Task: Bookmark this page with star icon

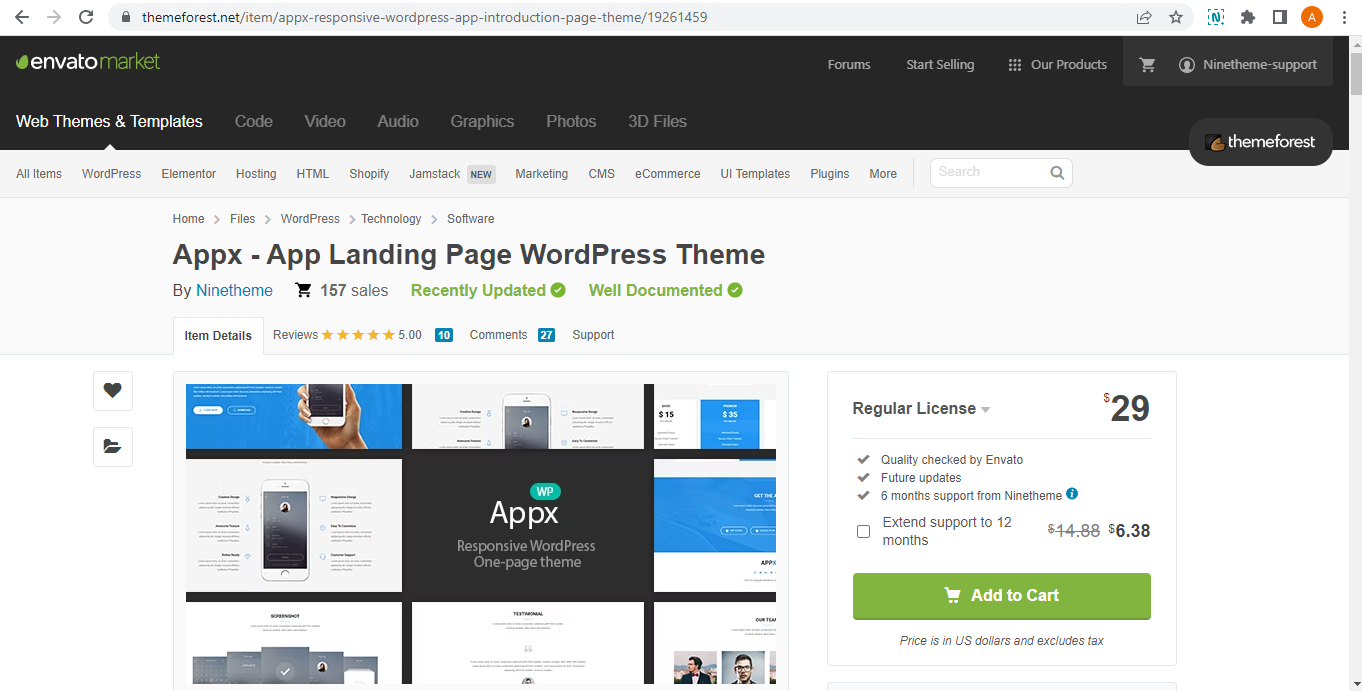Action: pyautogui.click(x=1176, y=17)
